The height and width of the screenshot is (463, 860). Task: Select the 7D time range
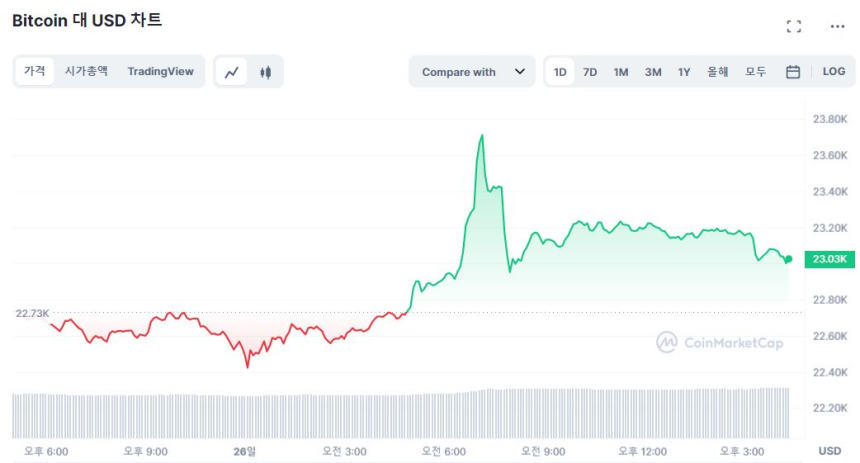(590, 72)
